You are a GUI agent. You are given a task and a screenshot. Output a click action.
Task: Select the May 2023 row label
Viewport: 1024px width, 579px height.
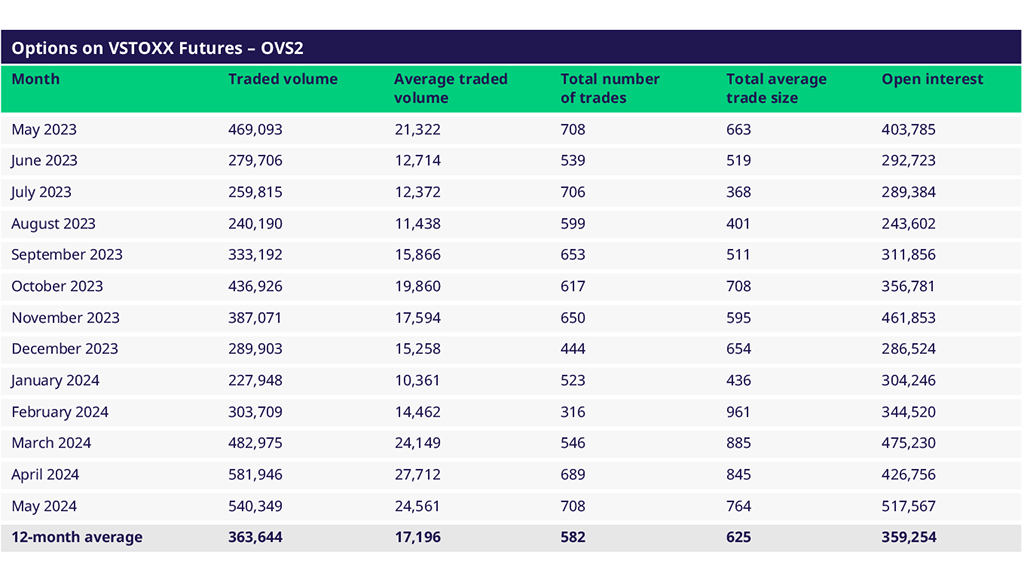click(x=44, y=129)
